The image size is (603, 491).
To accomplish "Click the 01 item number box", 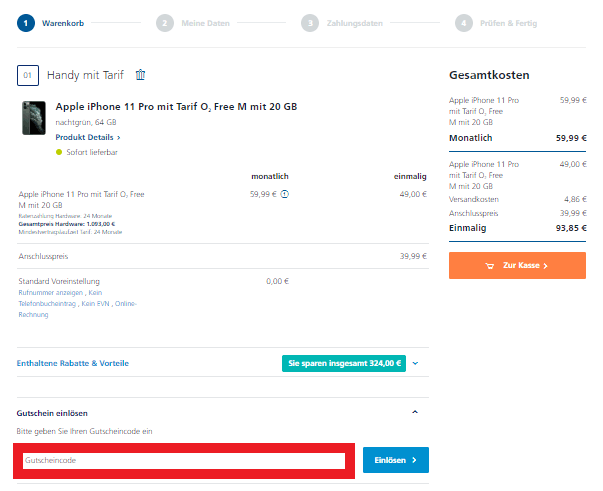I will [28, 75].
